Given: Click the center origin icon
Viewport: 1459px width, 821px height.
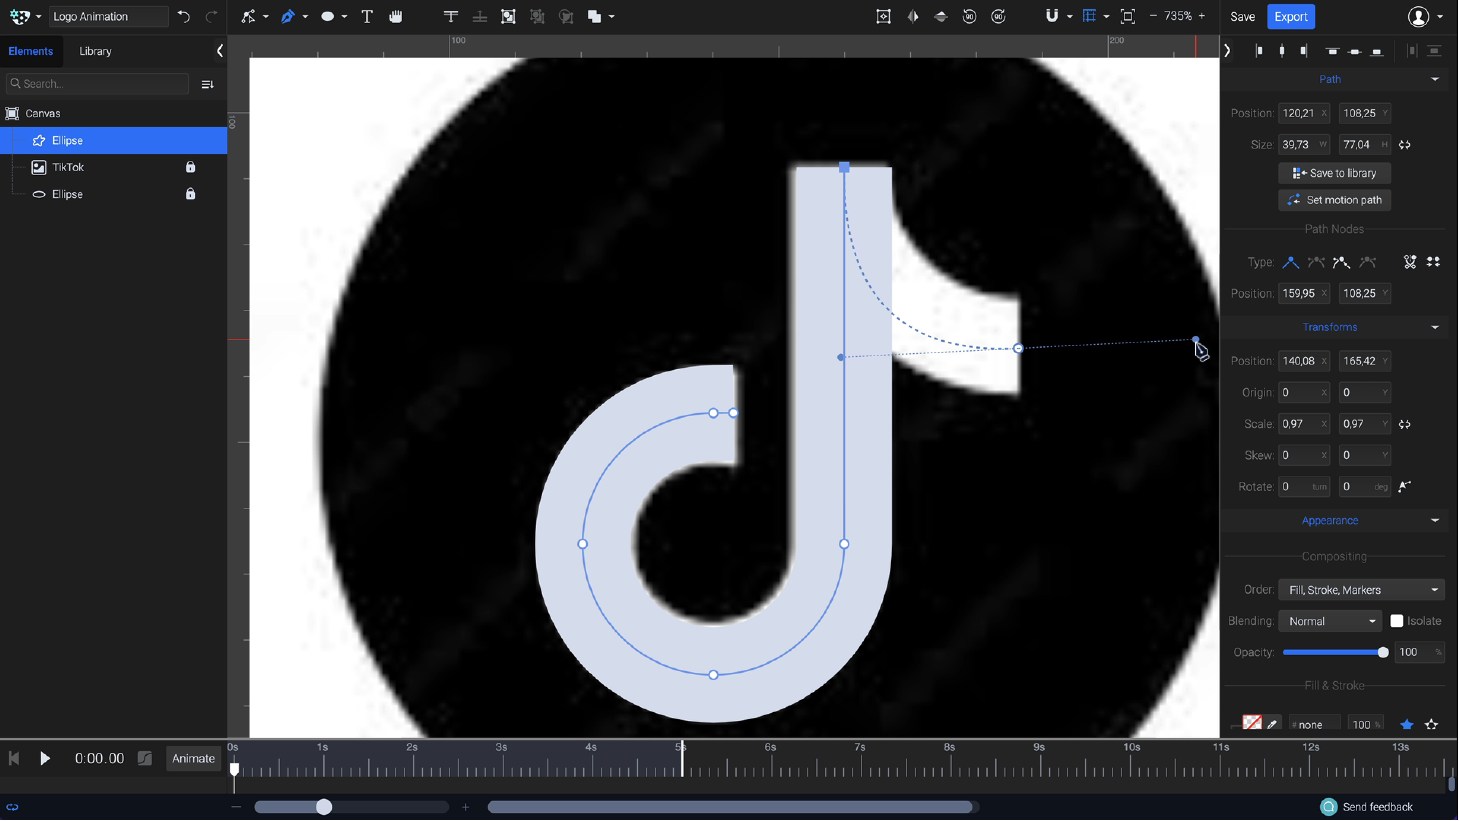Looking at the screenshot, I should point(883,16).
